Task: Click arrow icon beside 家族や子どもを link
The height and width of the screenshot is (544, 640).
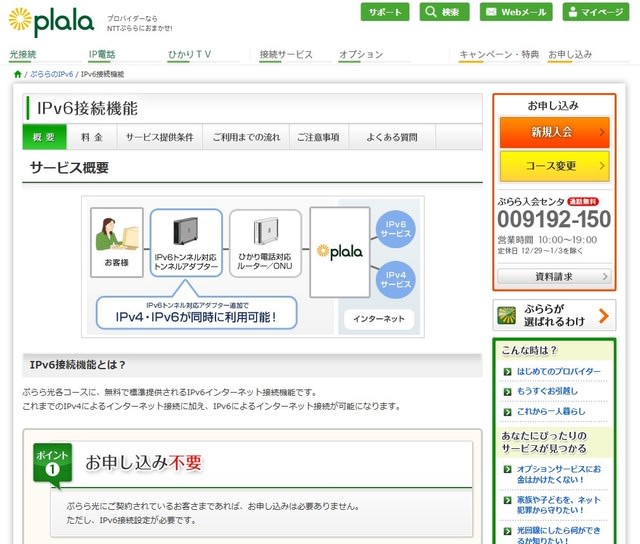Action: 507,500
